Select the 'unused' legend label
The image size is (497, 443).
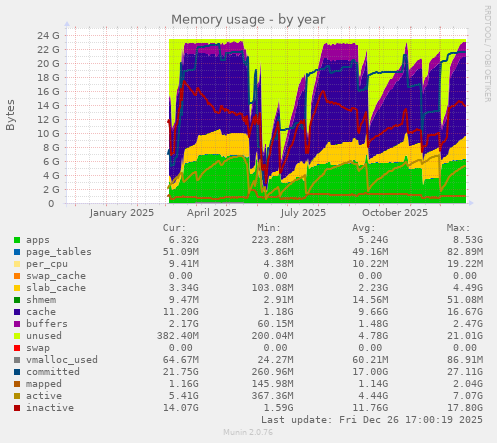point(44,336)
